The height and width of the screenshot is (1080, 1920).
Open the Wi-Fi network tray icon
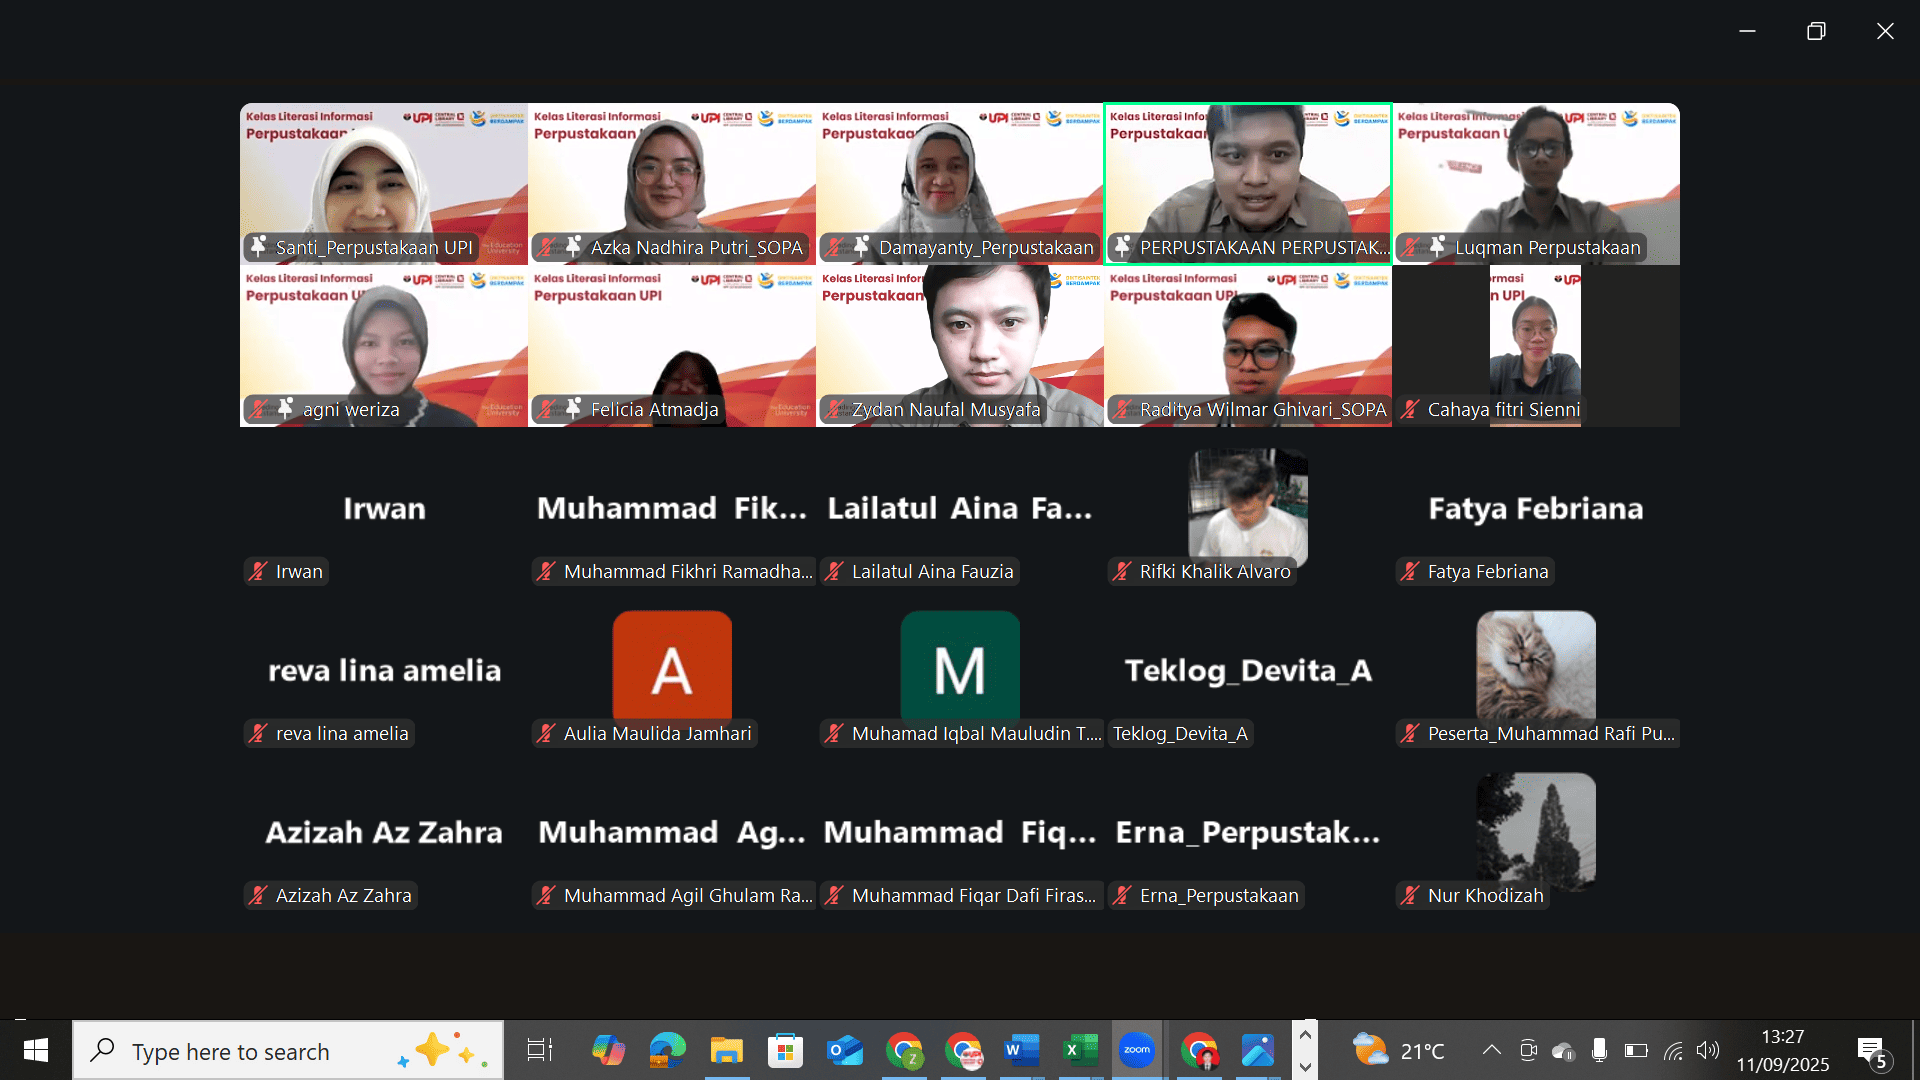click(1673, 1050)
